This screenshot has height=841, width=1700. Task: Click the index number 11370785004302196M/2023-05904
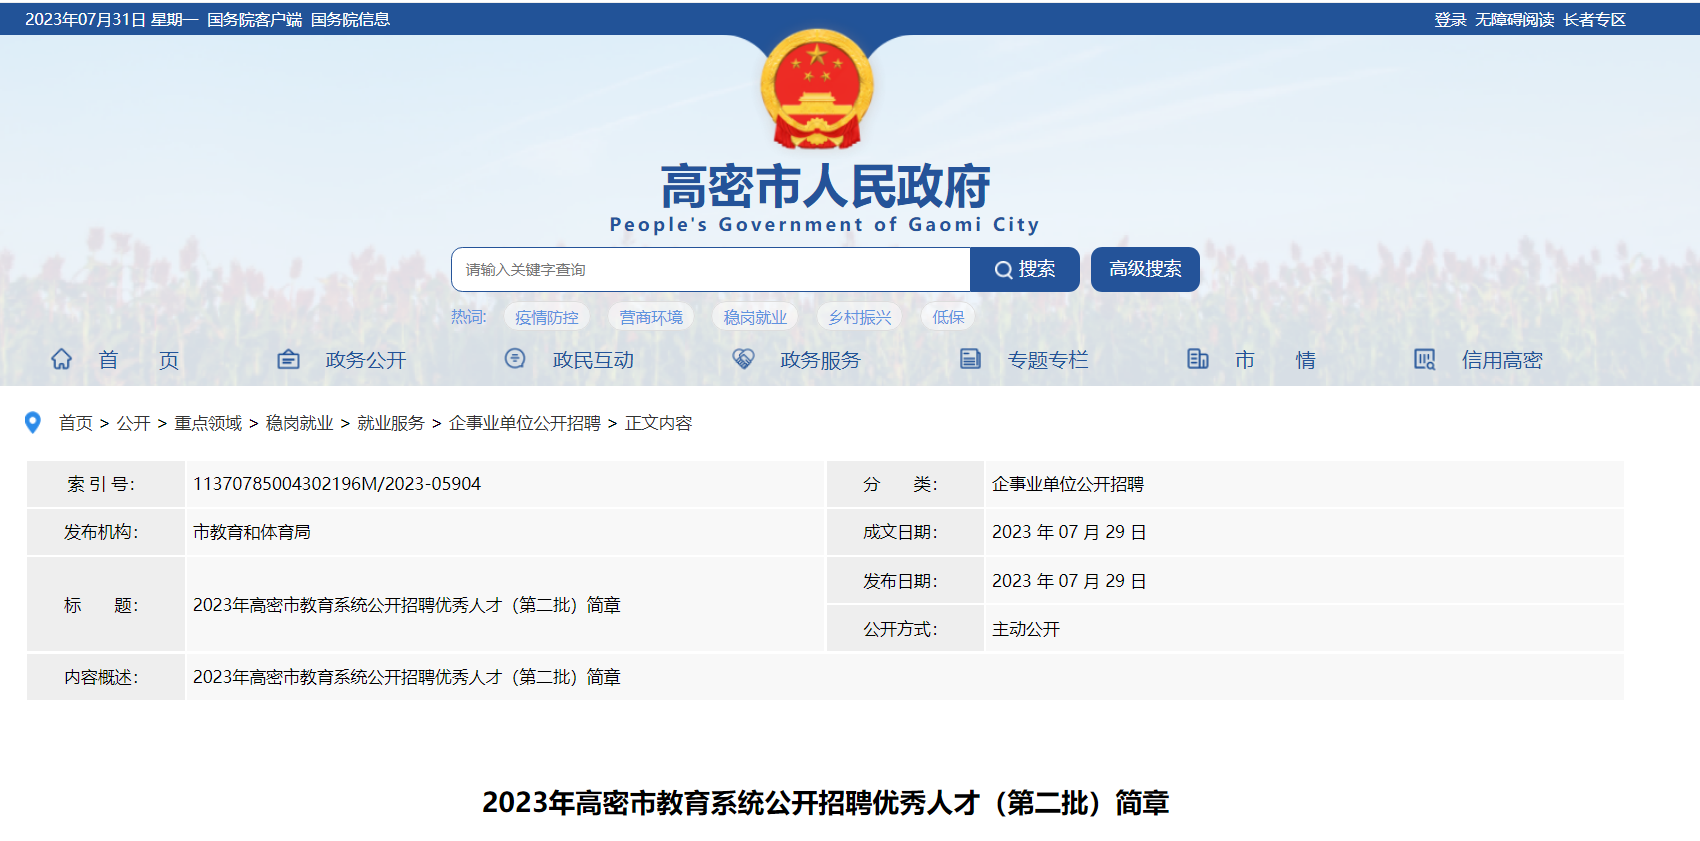pos(337,484)
